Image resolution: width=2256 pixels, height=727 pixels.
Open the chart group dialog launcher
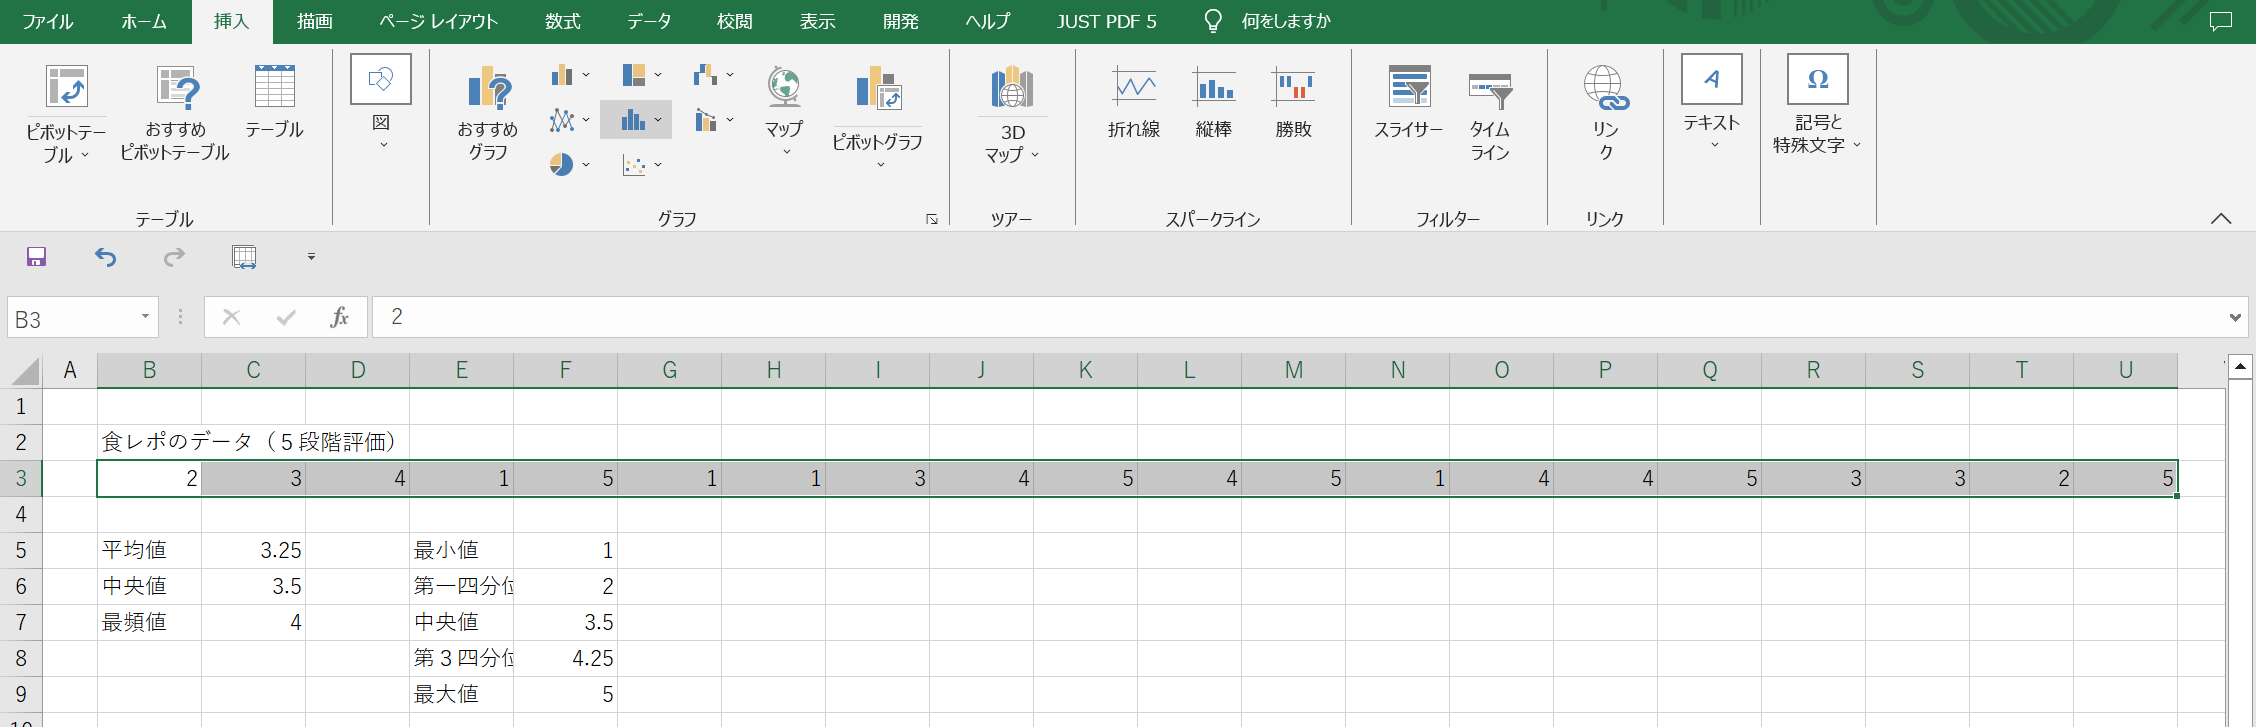932,219
